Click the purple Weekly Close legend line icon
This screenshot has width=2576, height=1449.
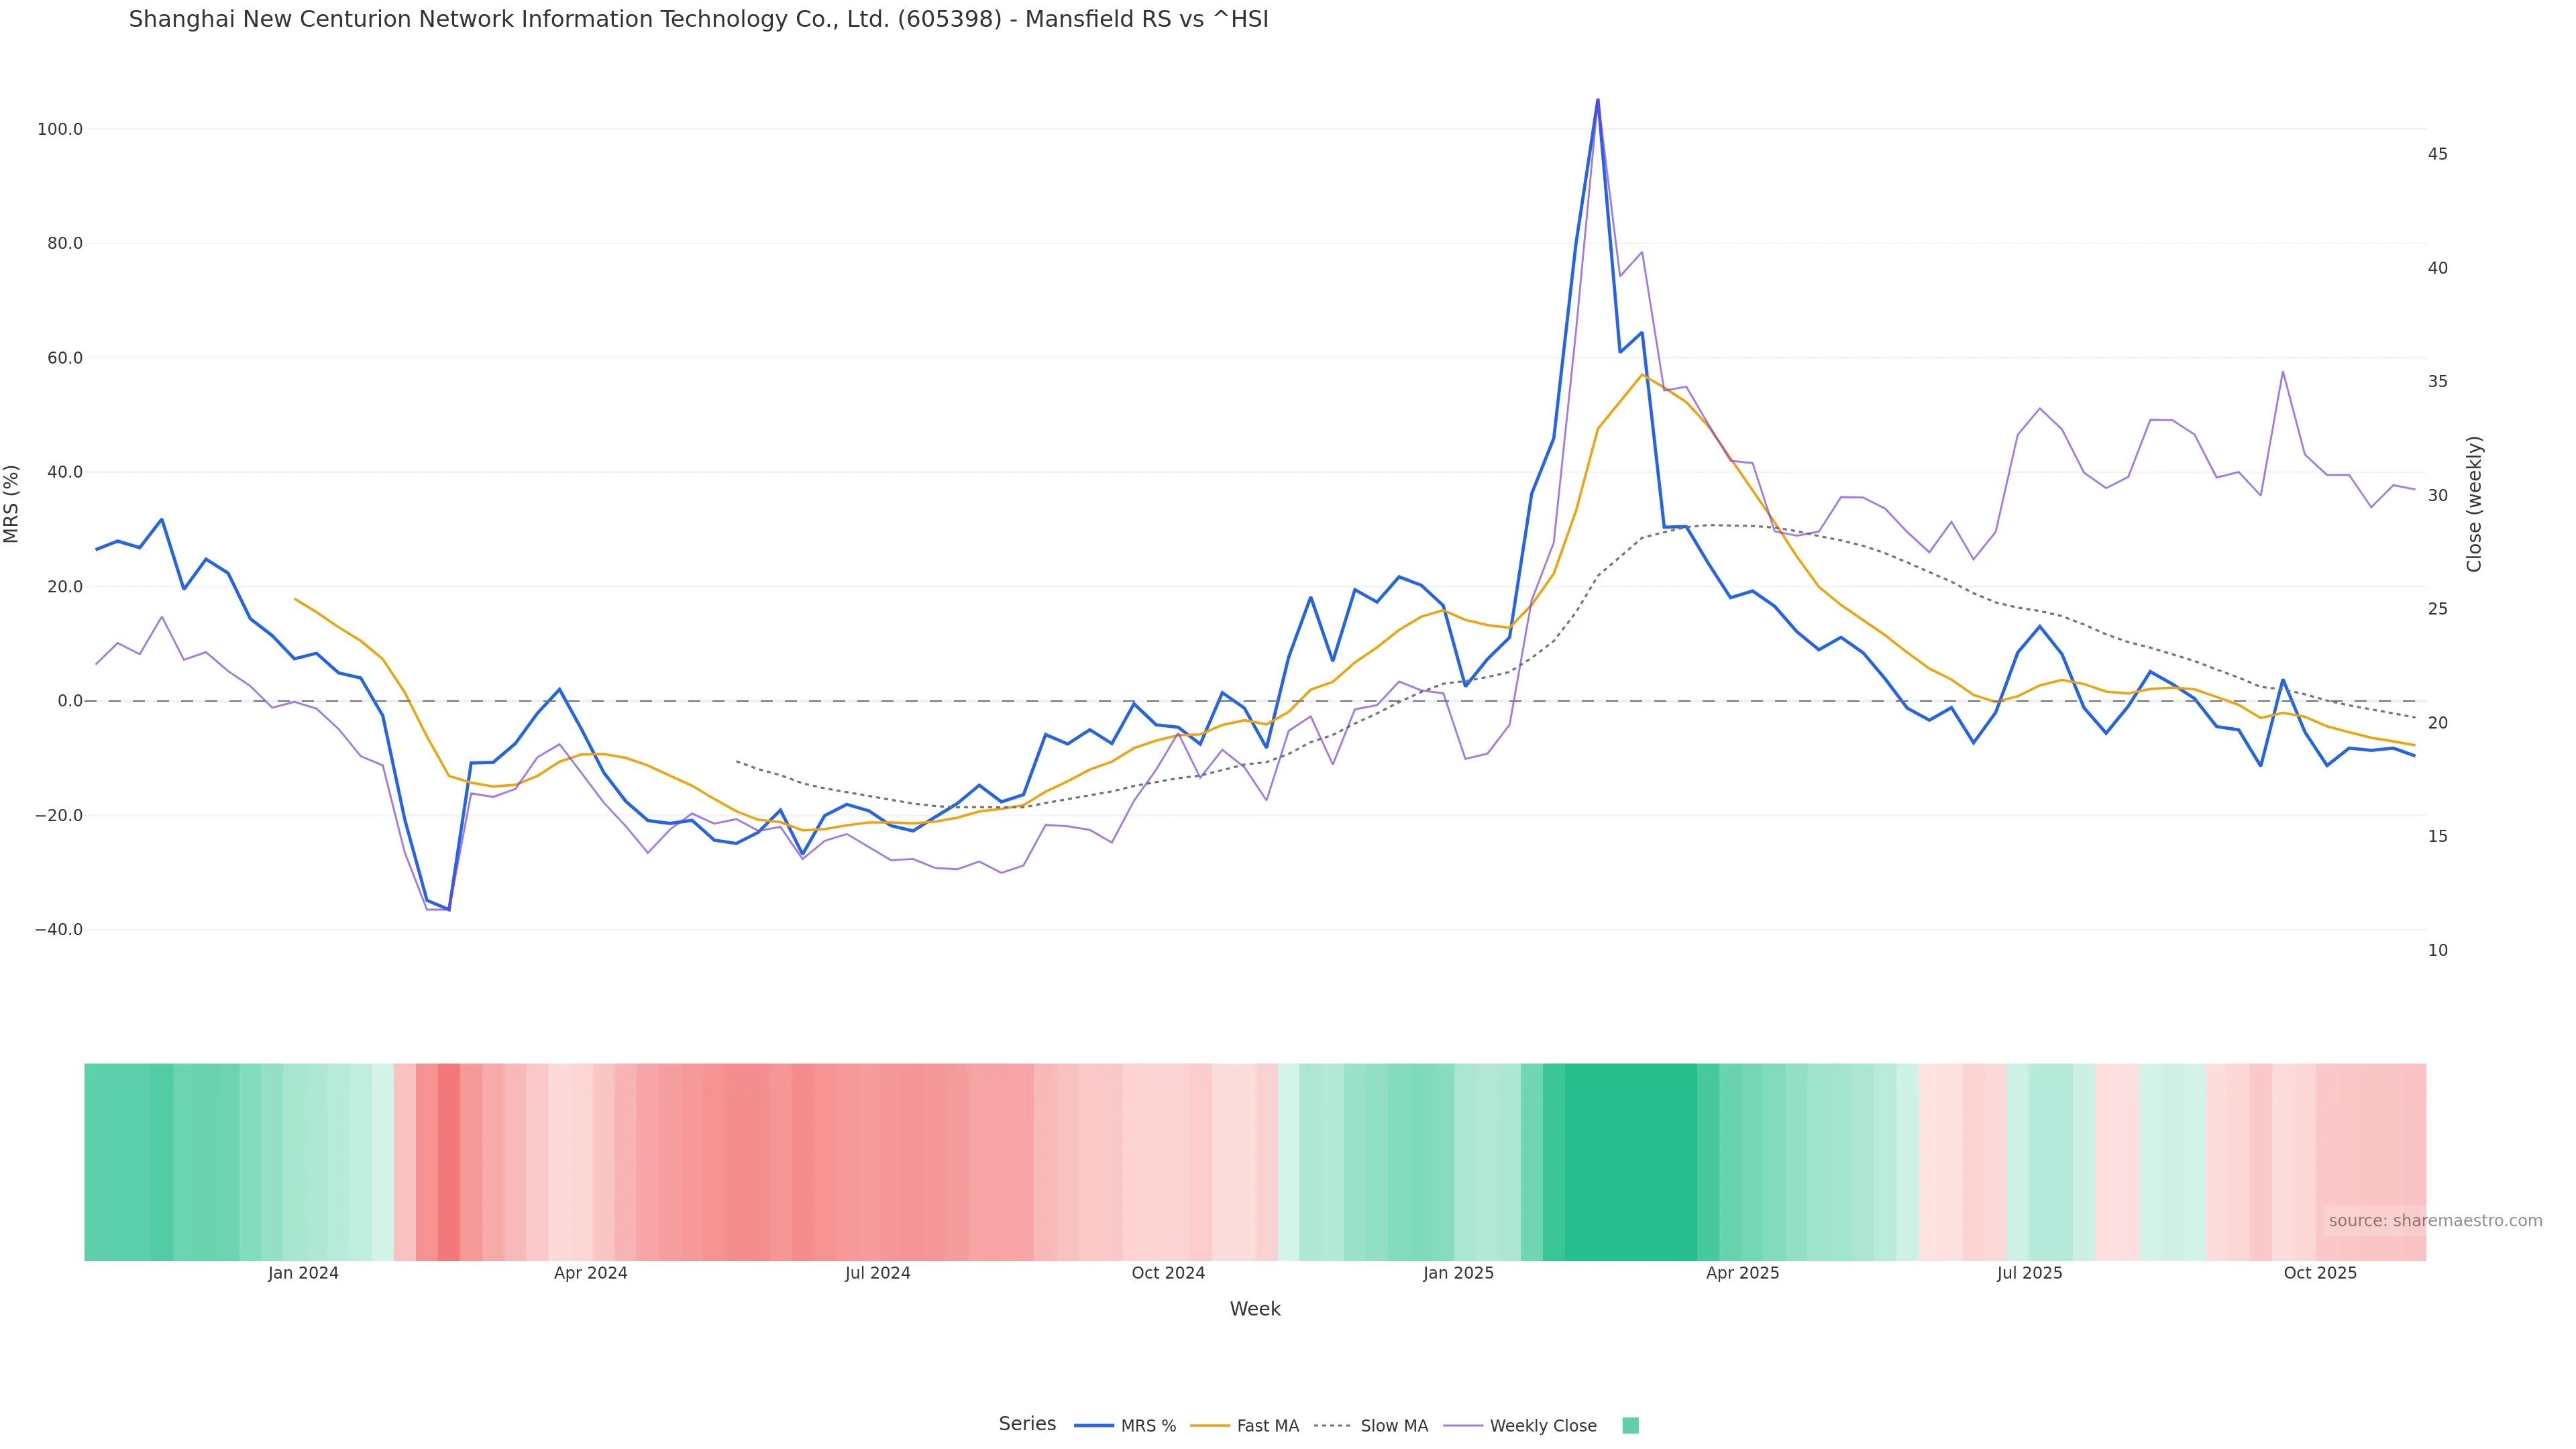(x=1463, y=1426)
